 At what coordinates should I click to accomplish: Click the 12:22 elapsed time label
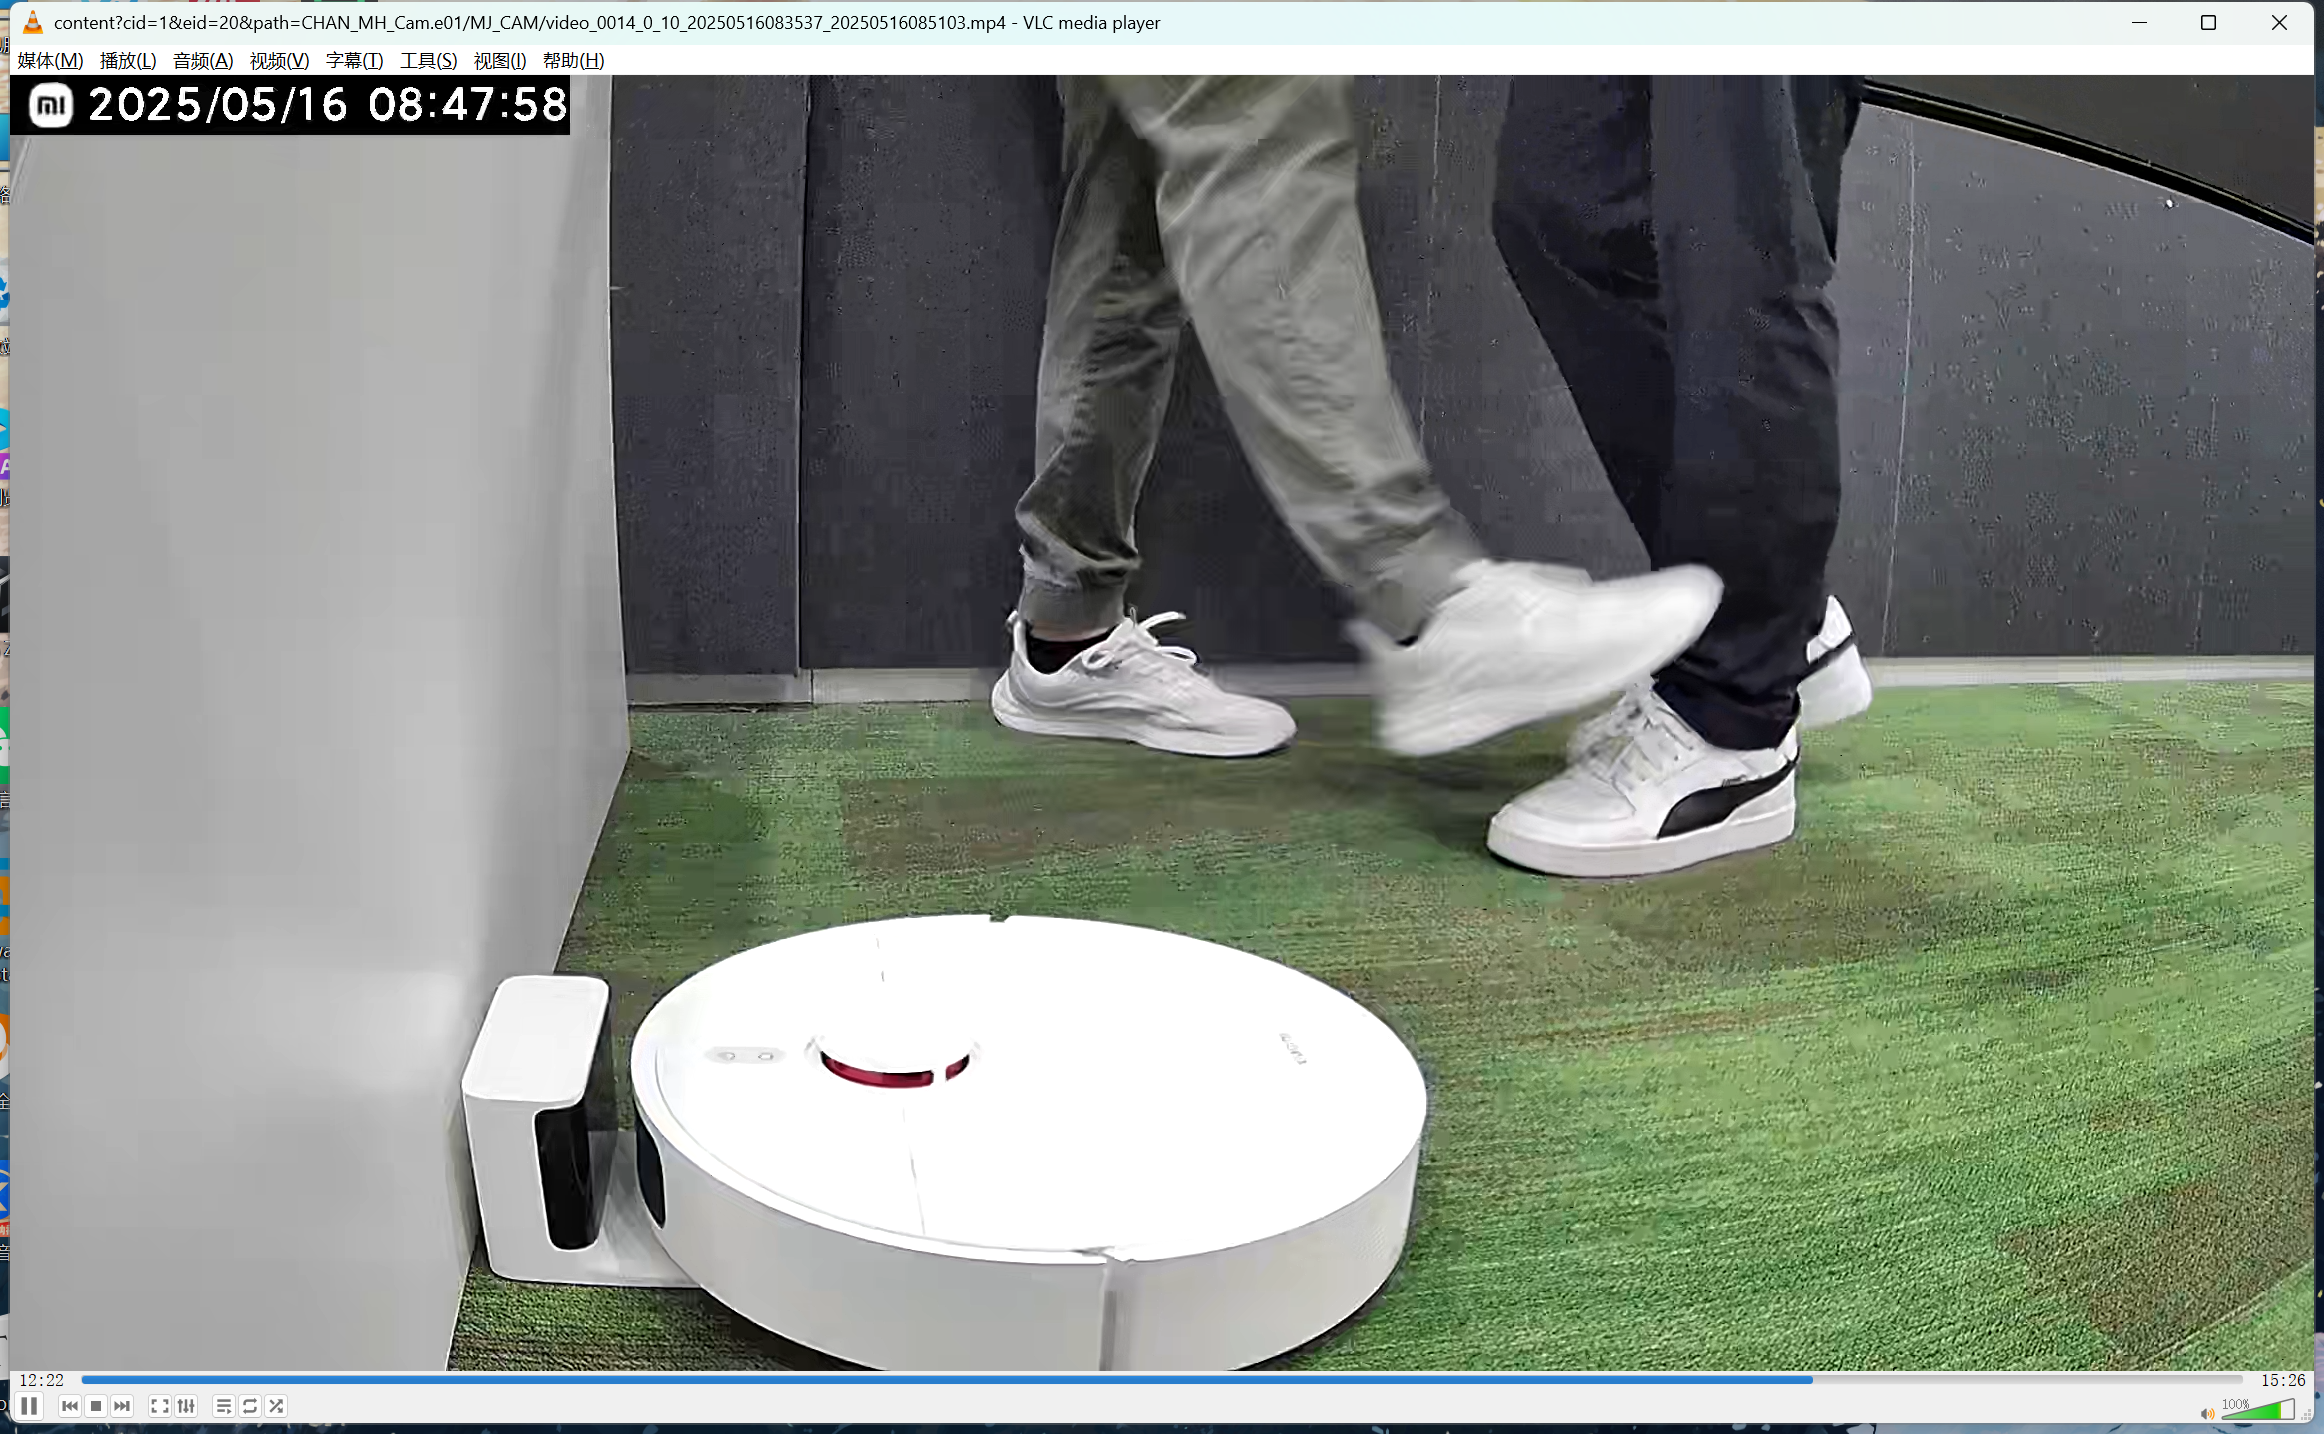(41, 1380)
